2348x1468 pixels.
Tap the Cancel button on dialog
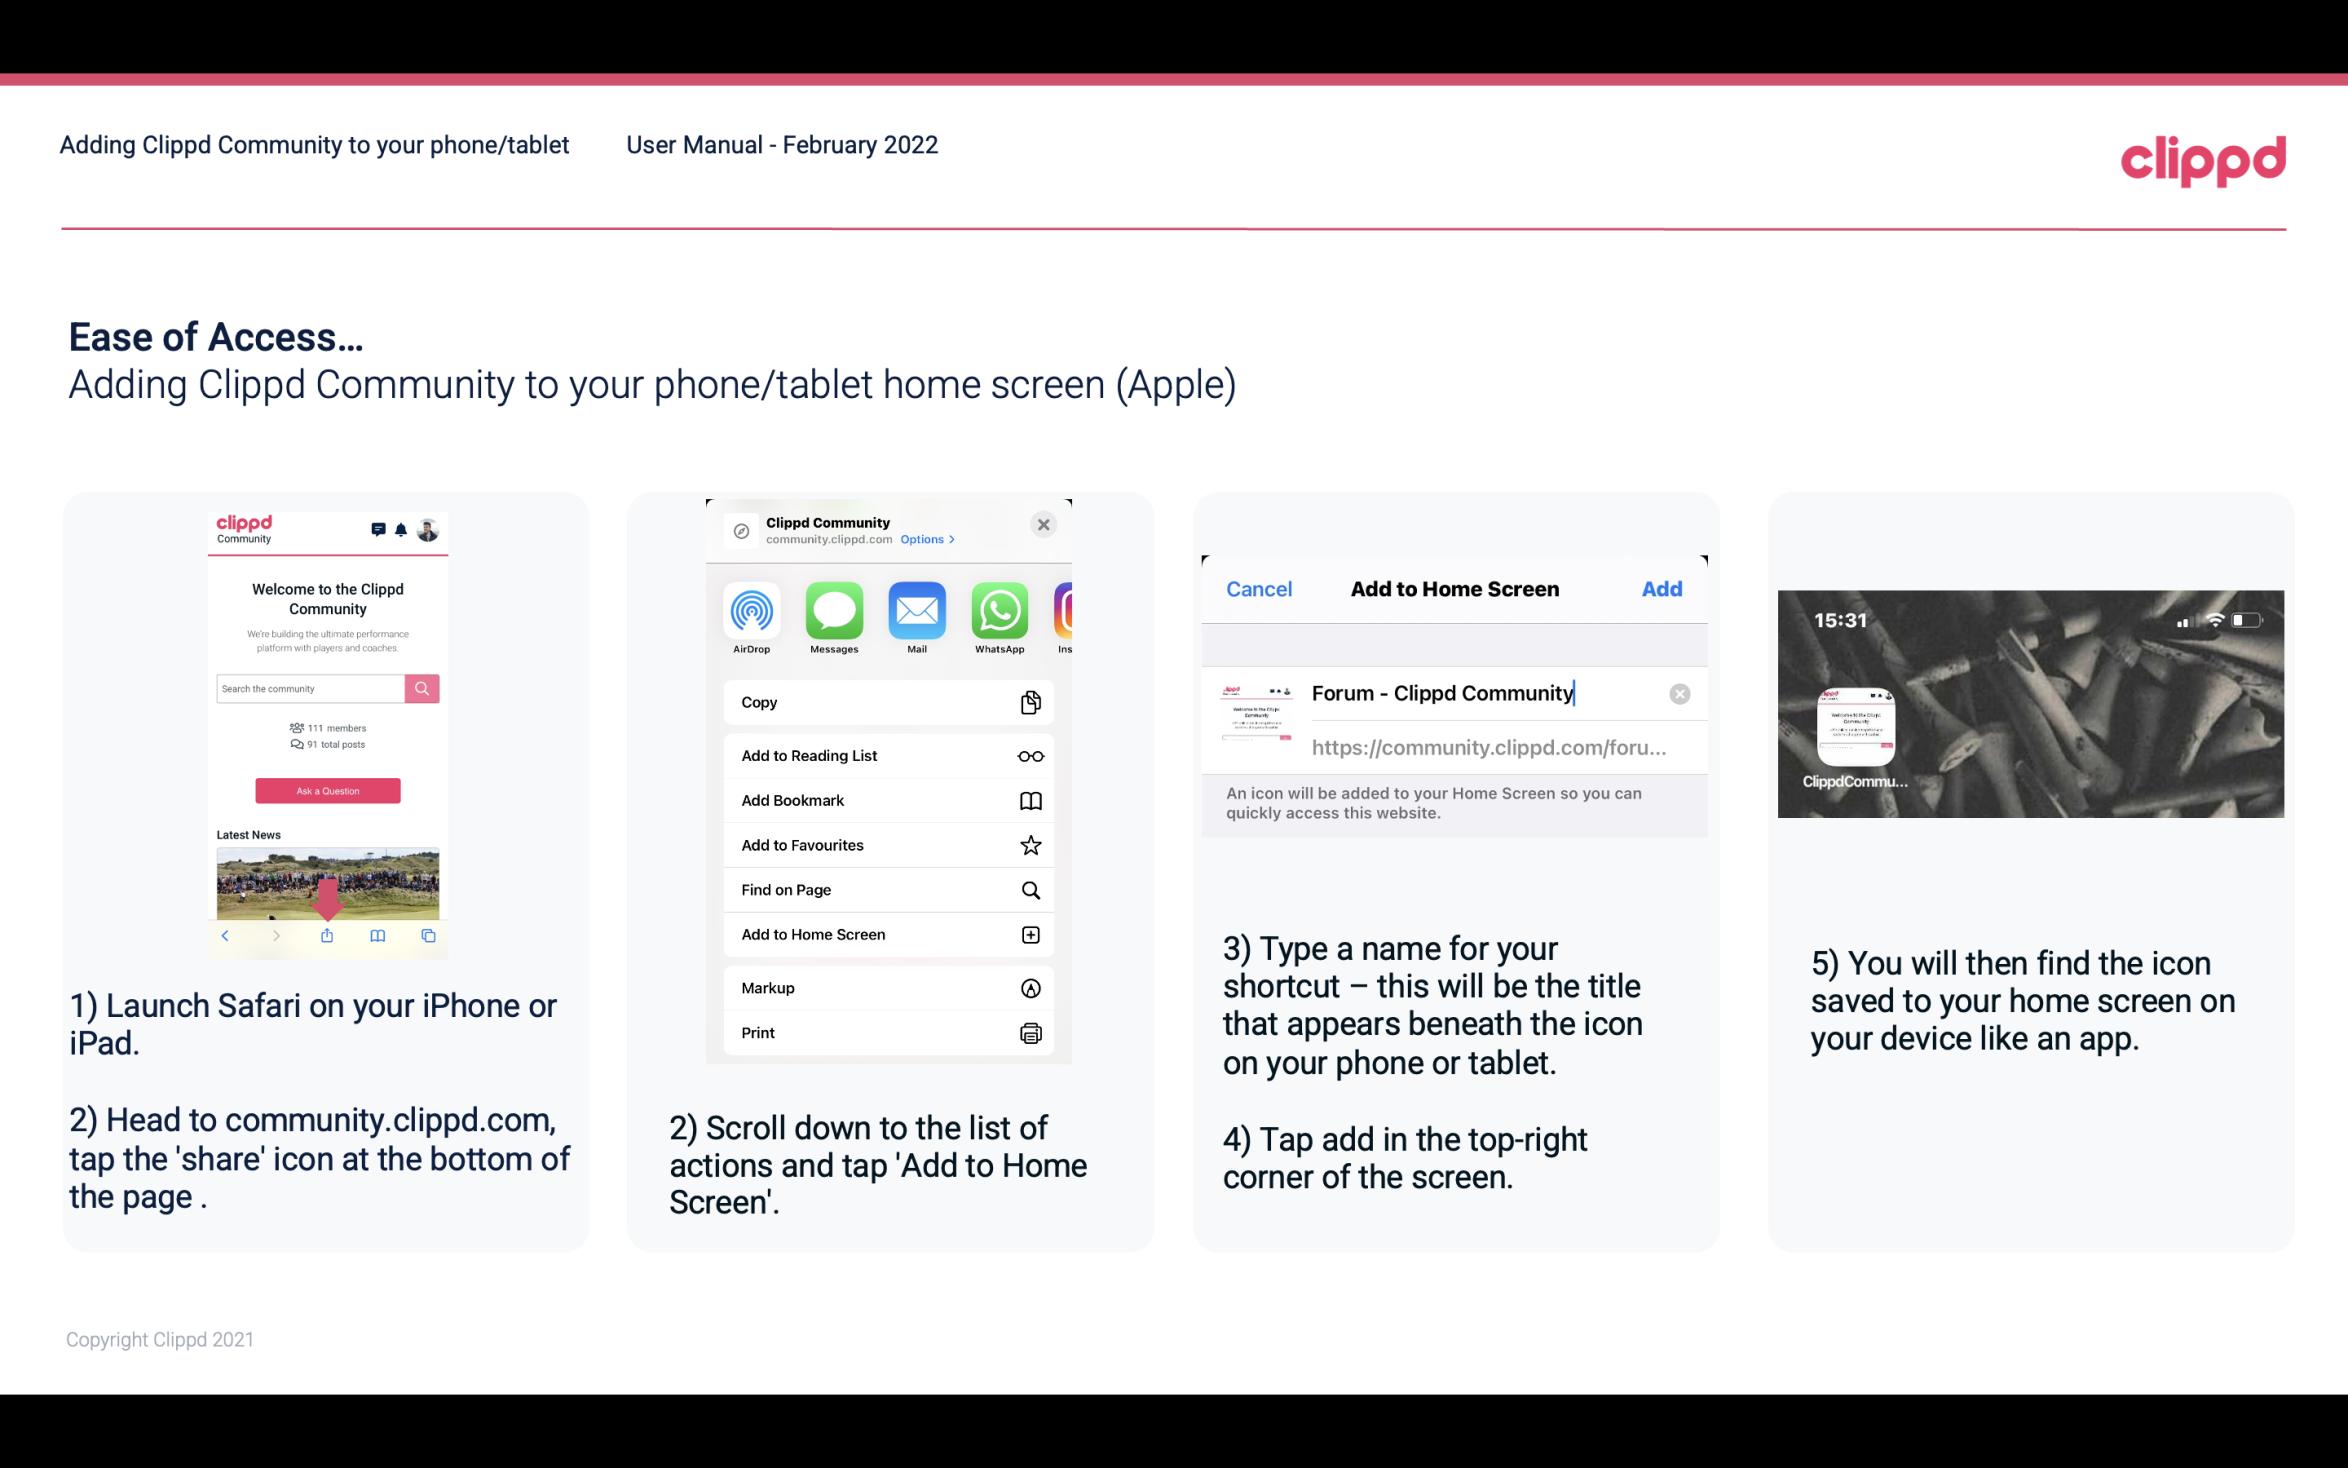tap(1259, 587)
